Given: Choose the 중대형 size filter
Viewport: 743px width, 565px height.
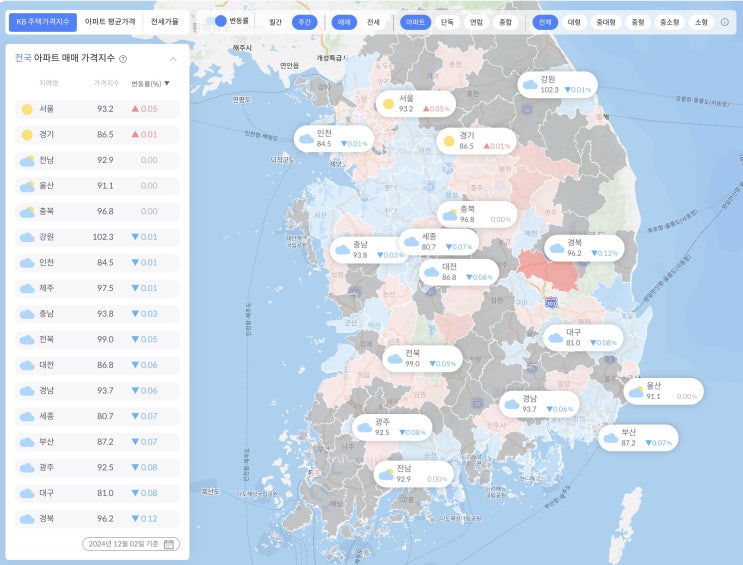Looking at the screenshot, I should pyautogui.click(x=606, y=22).
